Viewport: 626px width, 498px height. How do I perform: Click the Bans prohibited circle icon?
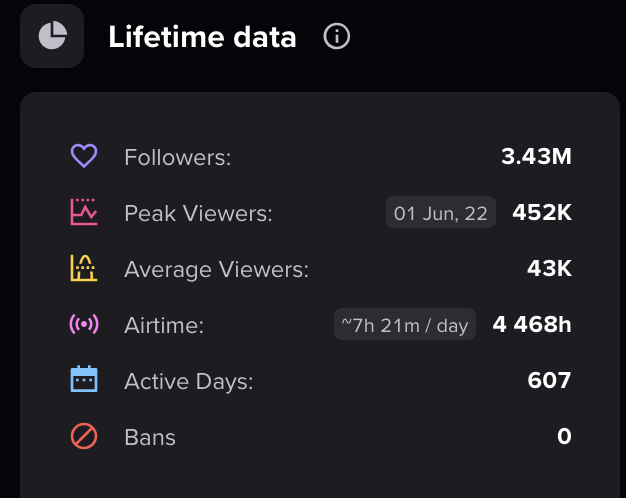click(x=84, y=436)
